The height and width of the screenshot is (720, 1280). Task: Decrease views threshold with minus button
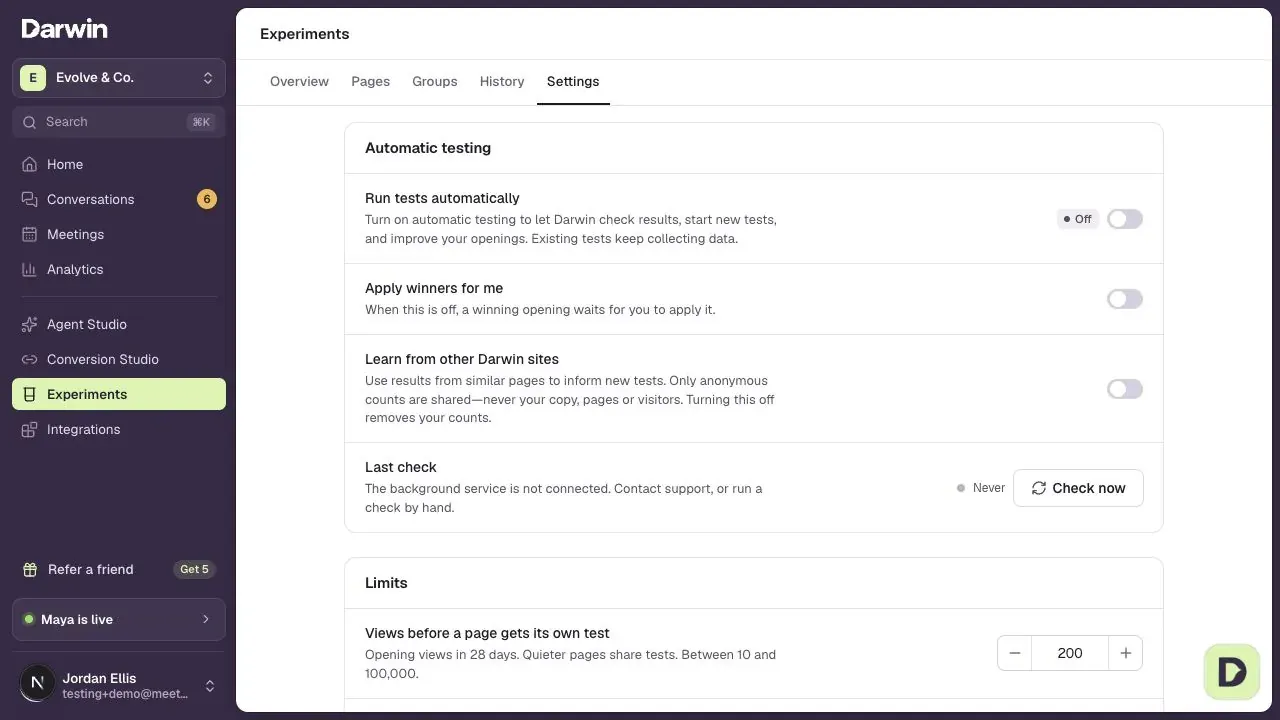click(1014, 653)
